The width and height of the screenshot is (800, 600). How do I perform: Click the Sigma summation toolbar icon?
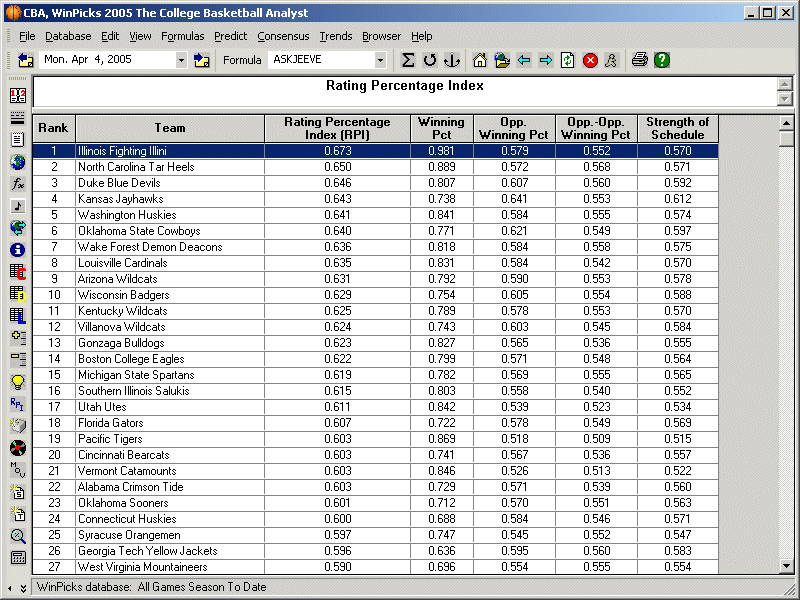407,60
